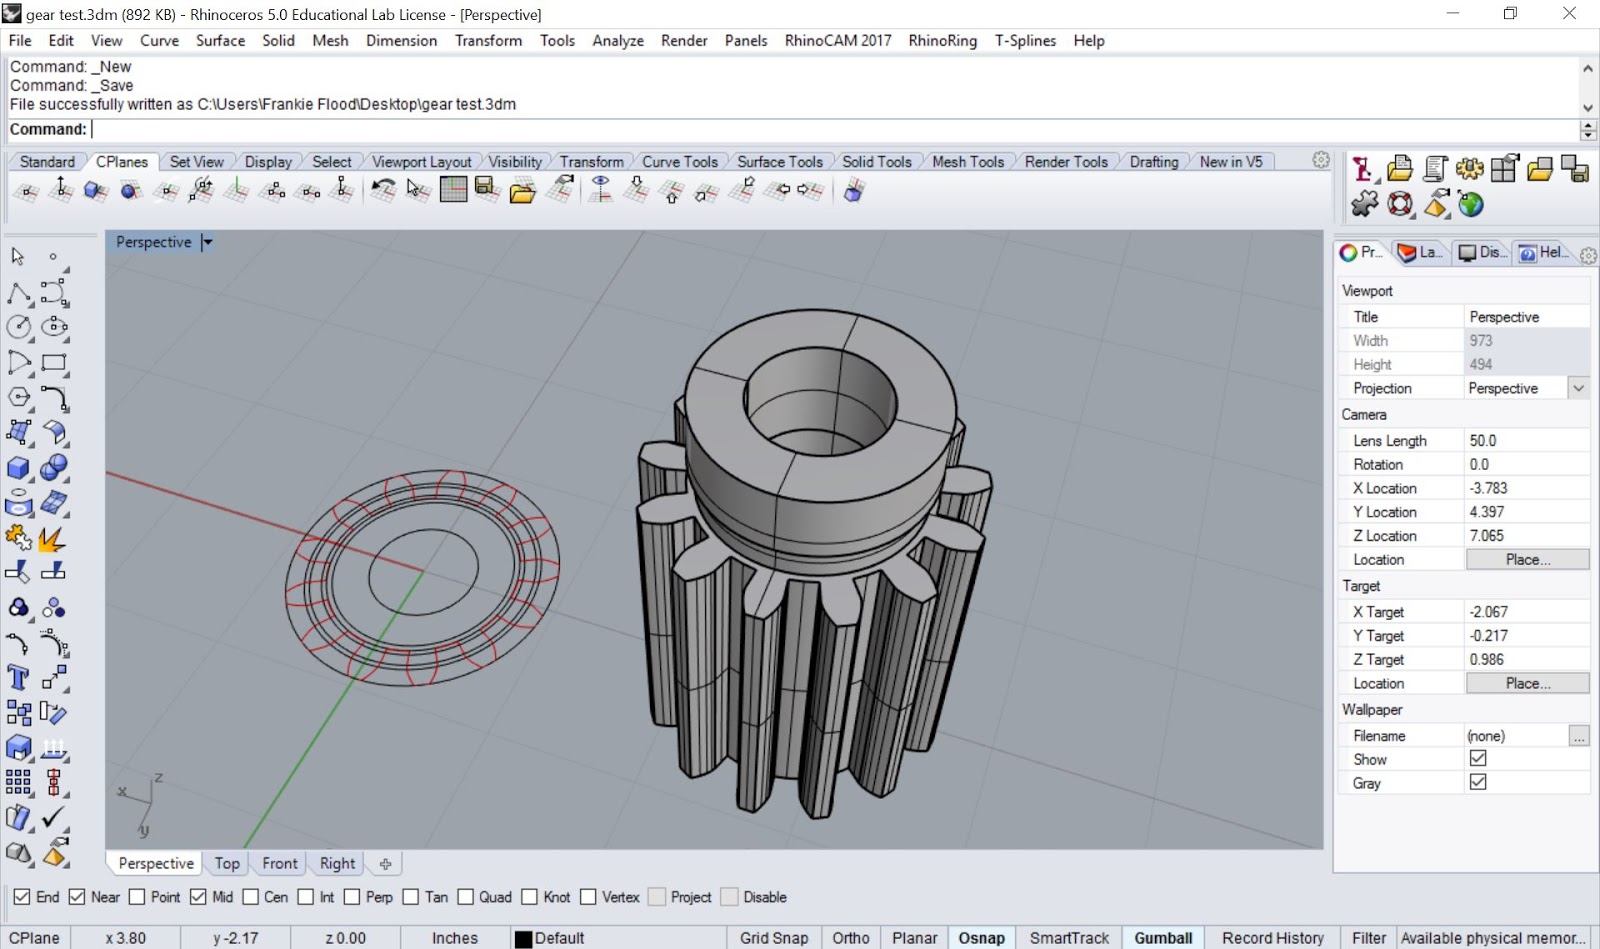Click the globe icon in right toolbar
This screenshot has height=949, width=1600.
pos(1470,205)
